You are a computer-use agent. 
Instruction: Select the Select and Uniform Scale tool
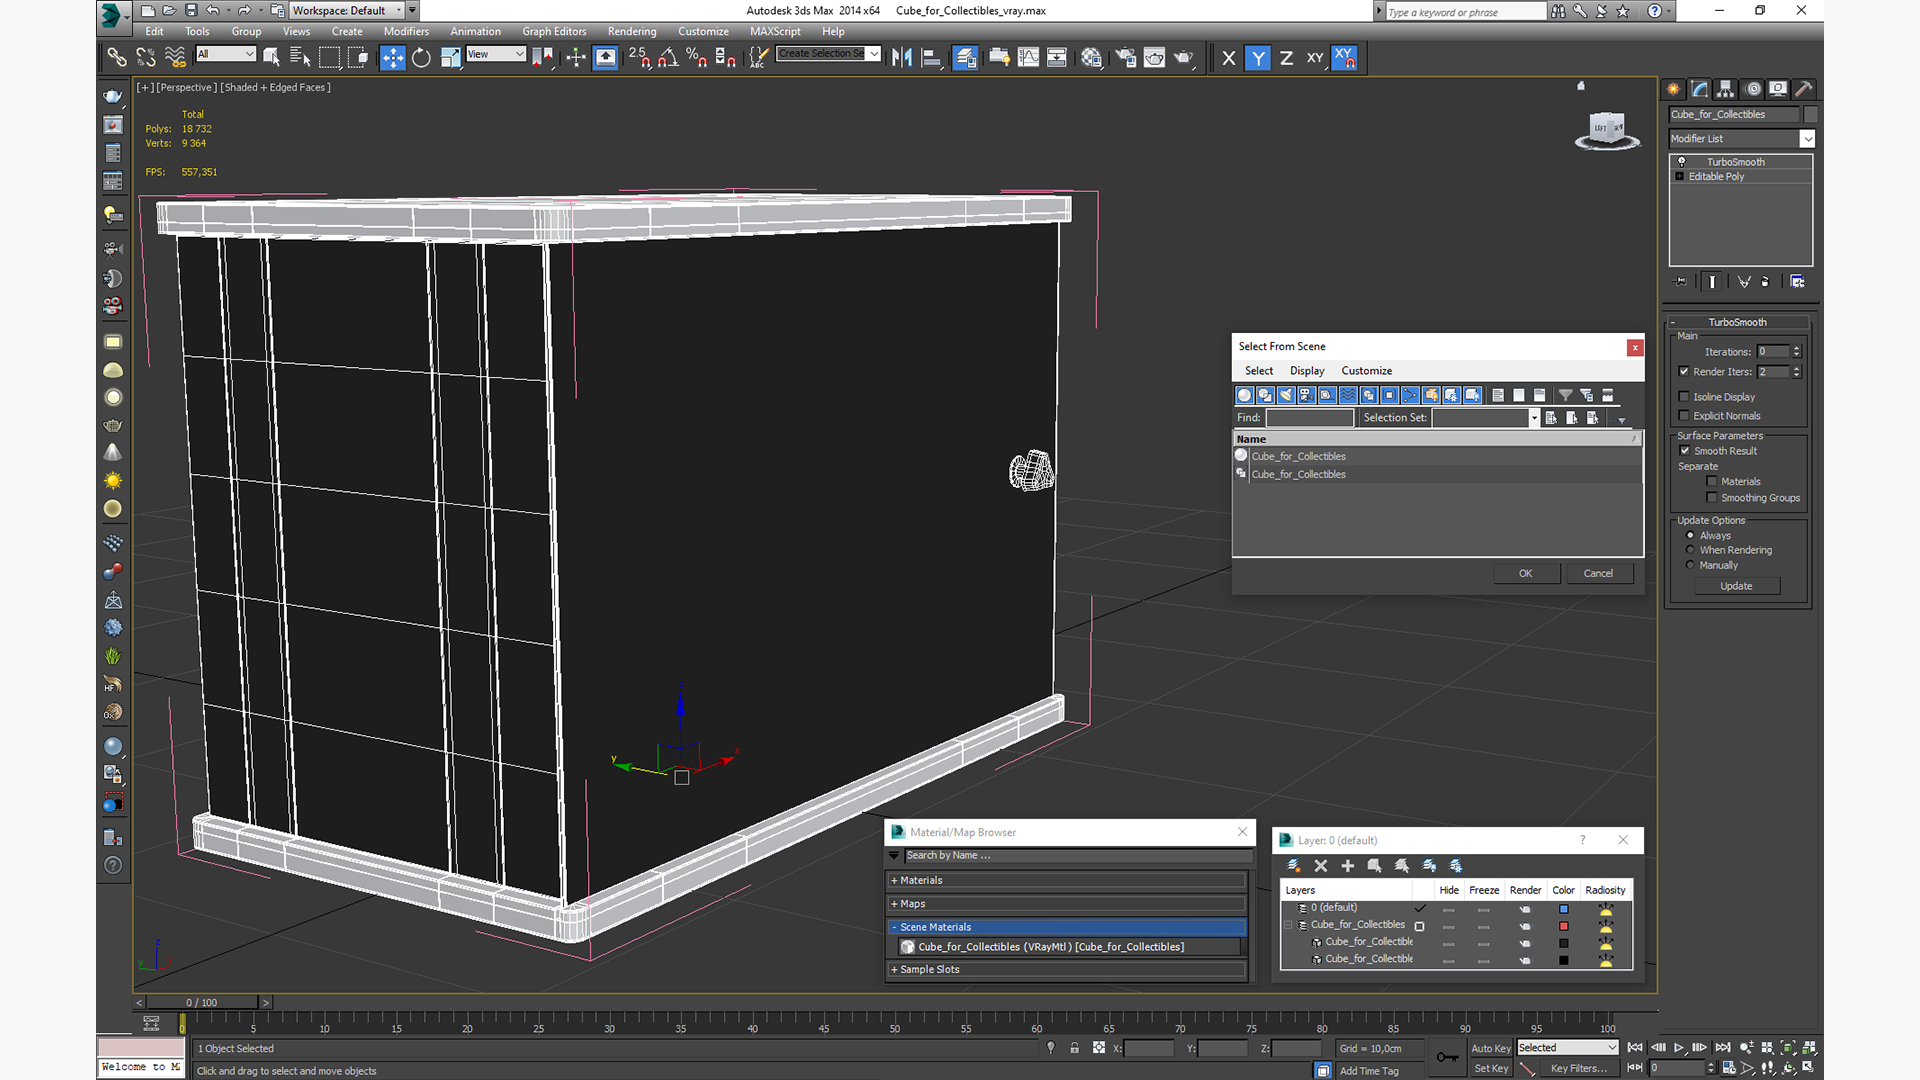(x=450, y=58)
